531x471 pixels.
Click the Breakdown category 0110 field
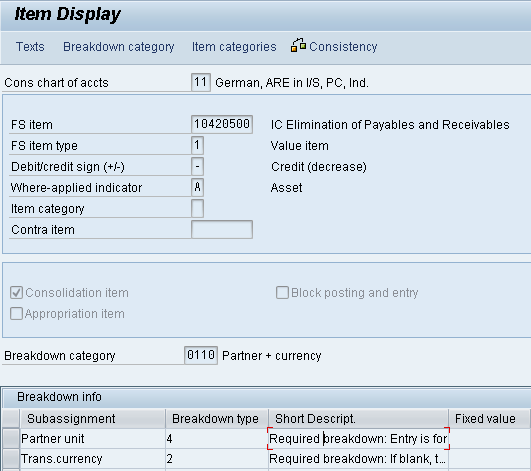coord(201,355)
